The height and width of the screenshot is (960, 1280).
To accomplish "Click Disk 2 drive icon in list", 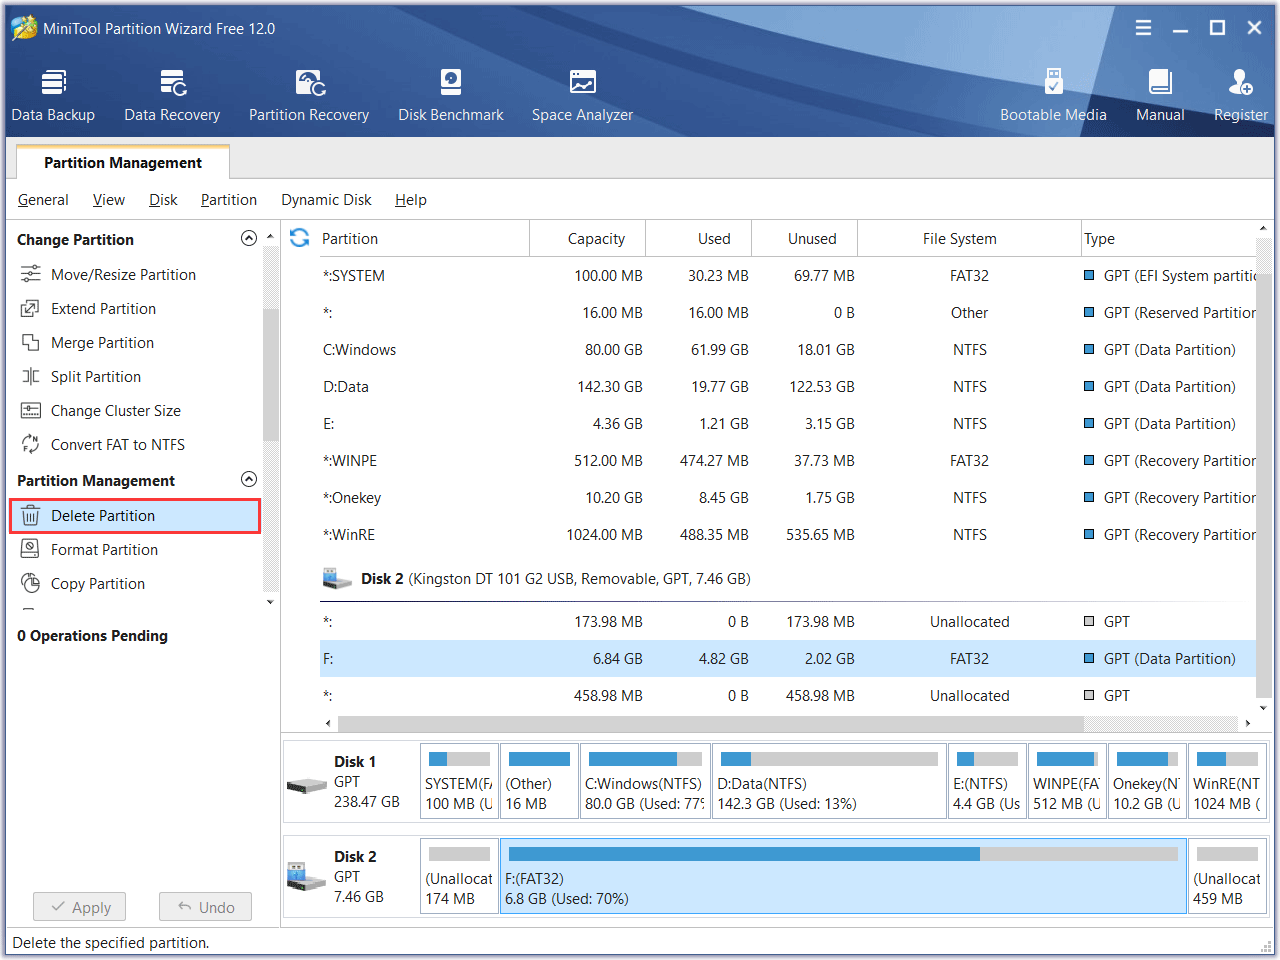I will [x=337, y=578].
